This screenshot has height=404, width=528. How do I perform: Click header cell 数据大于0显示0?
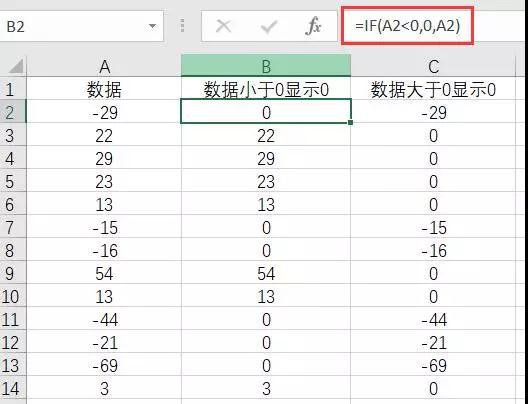433,89
